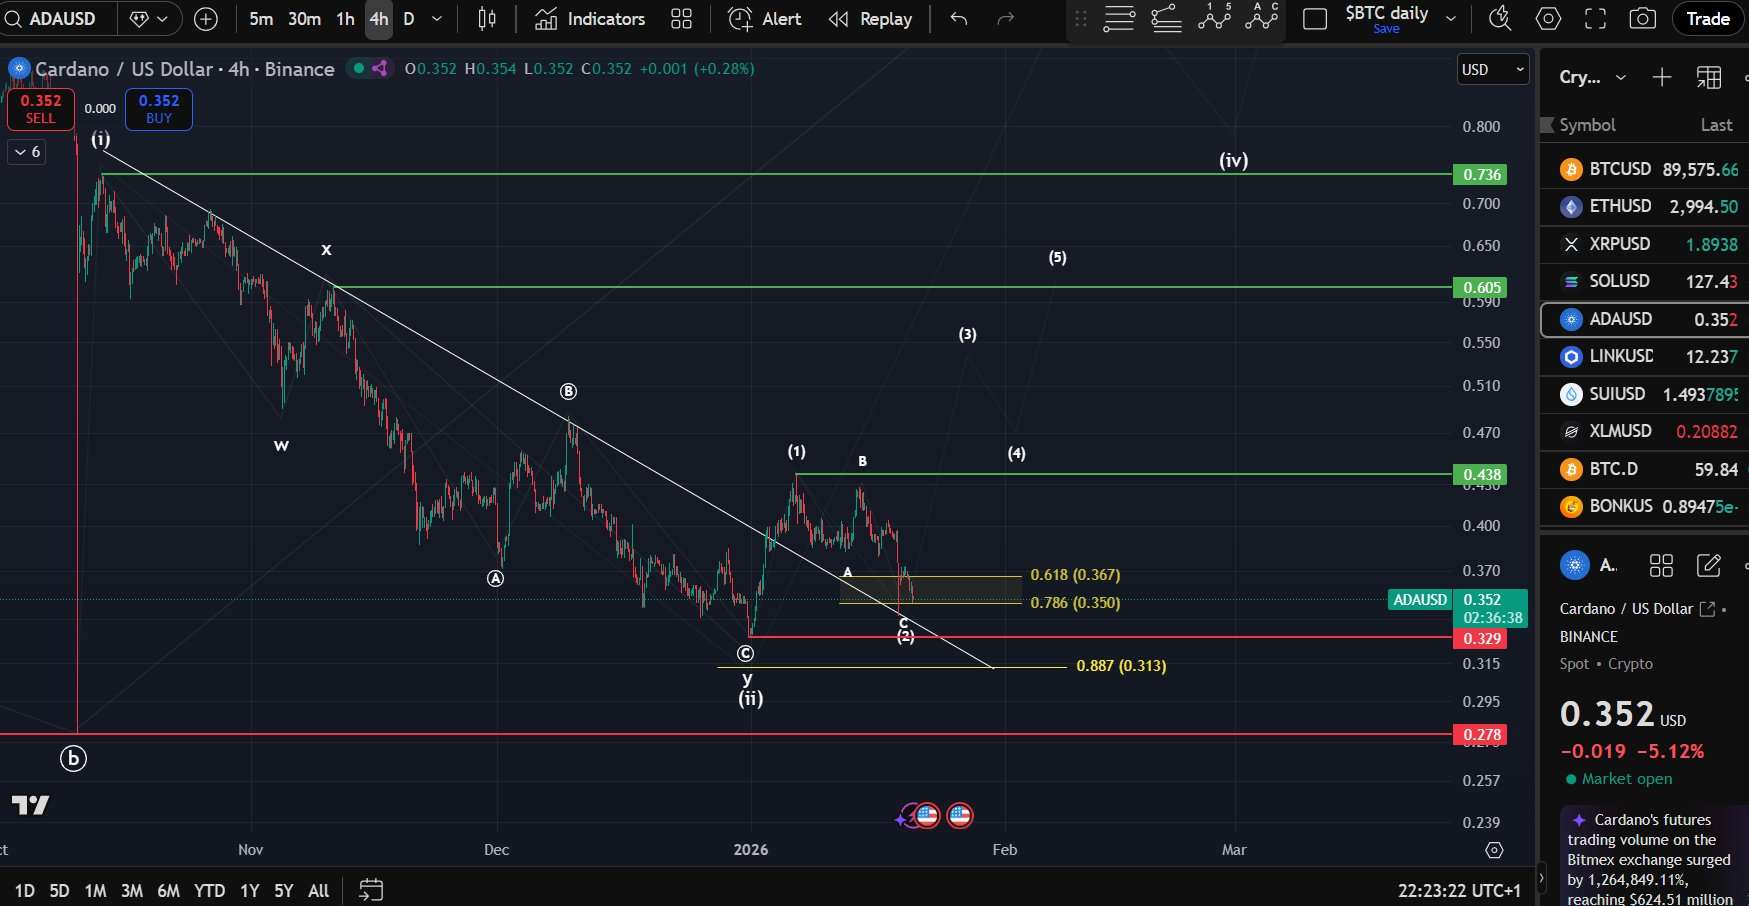Open the timeframe dropdown next to D
This screenshot has height=906, width=1749.
pos(436,19)
